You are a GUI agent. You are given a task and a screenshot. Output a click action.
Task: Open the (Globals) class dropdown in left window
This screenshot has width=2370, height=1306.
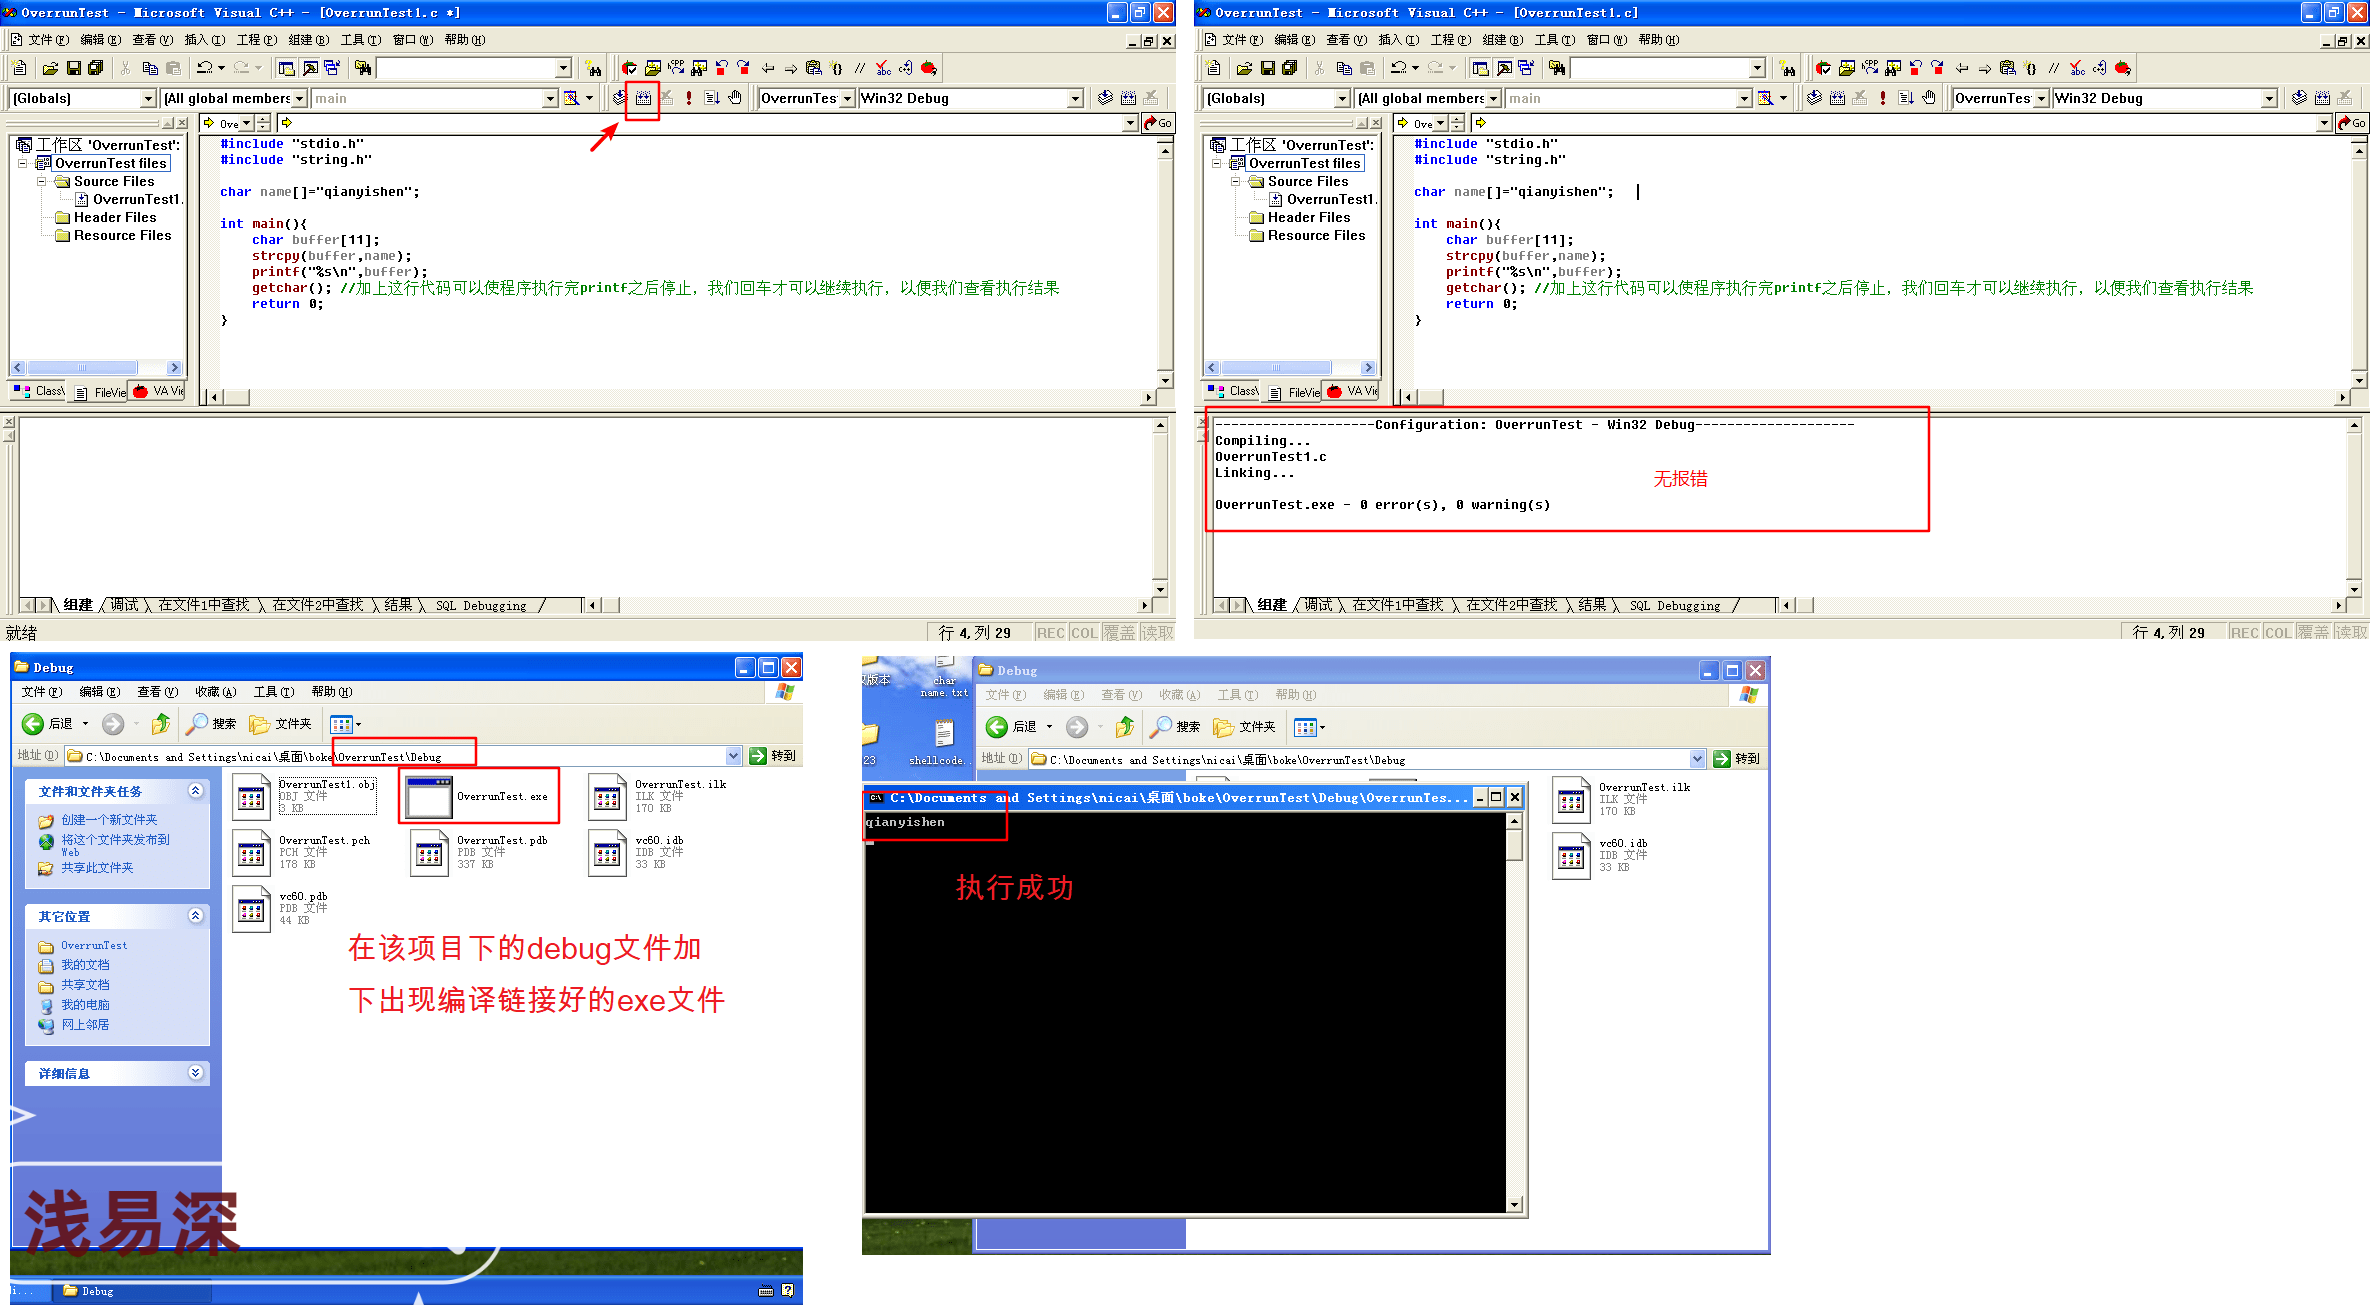tap(148, 98)
